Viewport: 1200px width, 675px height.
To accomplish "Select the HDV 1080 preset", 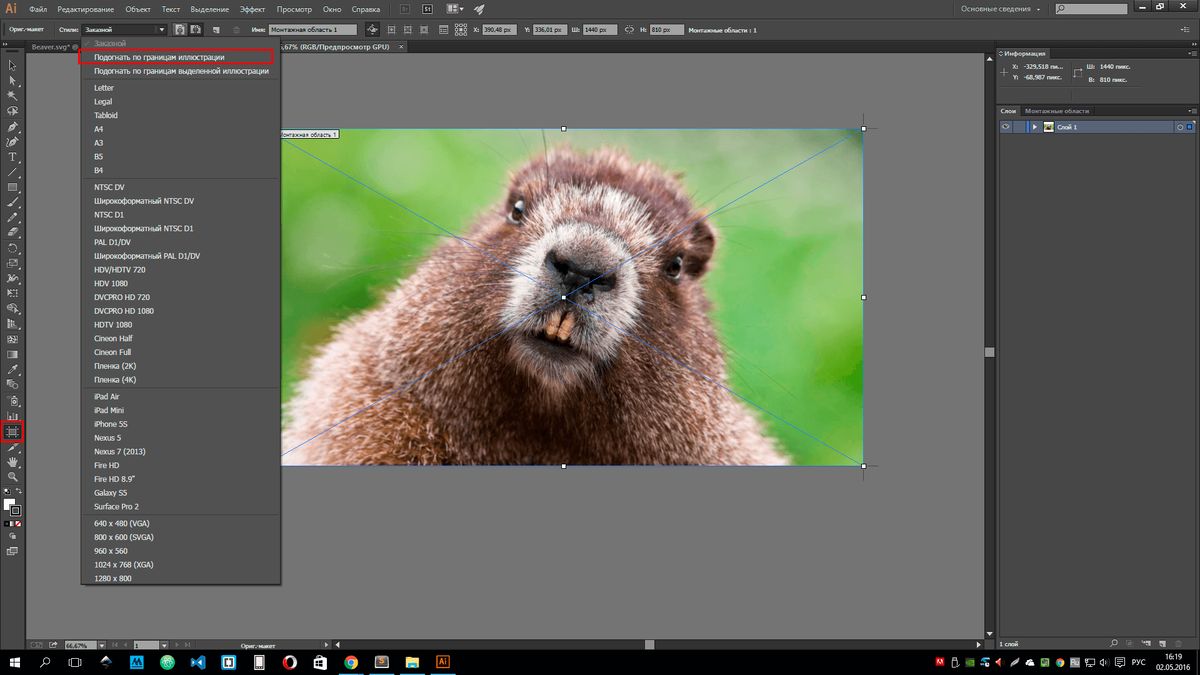I will click(x=180, y=283).
